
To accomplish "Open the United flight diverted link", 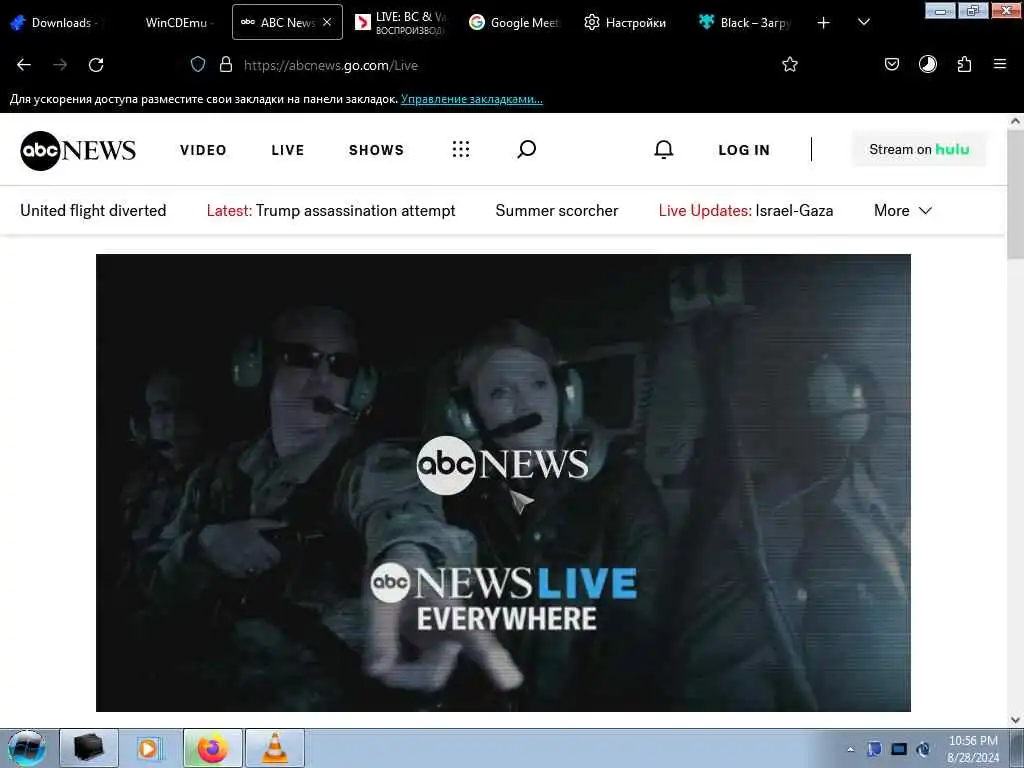I will (93, 210).
